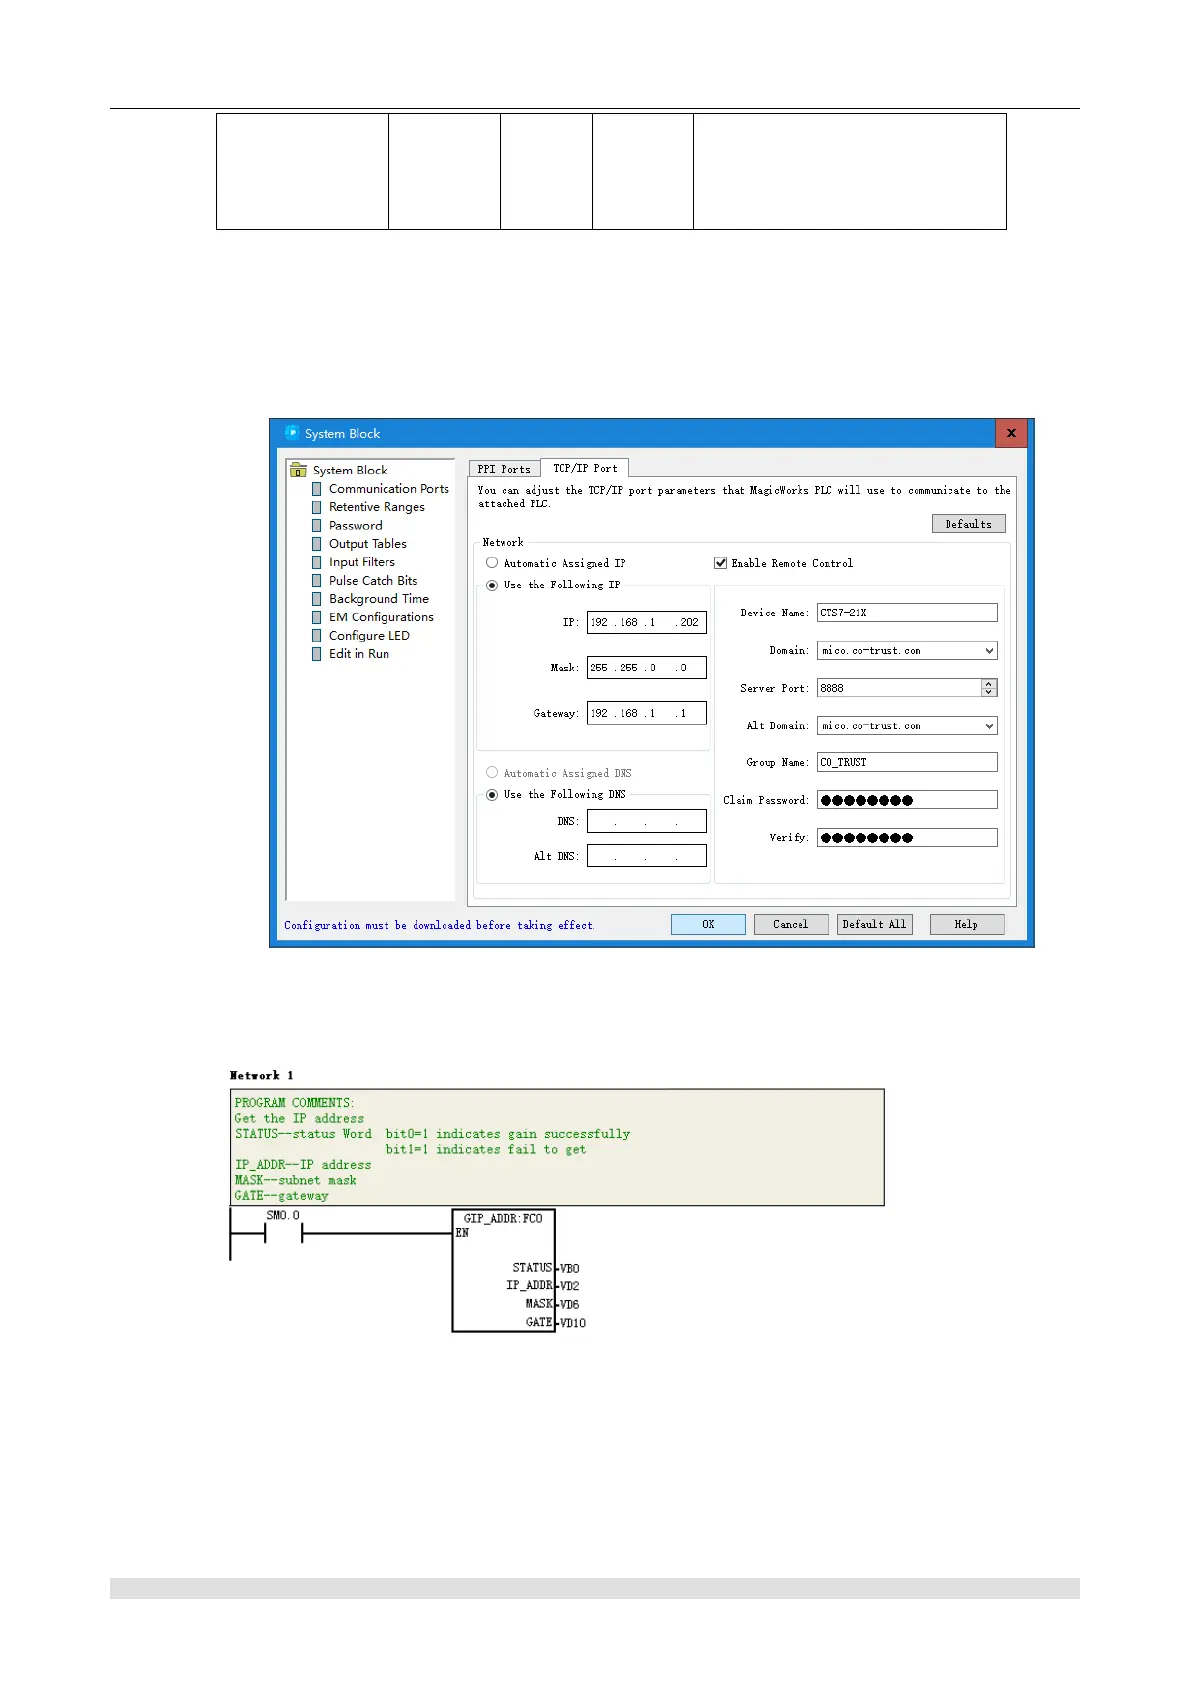The image size is (1191, 1684).
Task: Click the Configure LED page icon
Action: coord(317,635)
